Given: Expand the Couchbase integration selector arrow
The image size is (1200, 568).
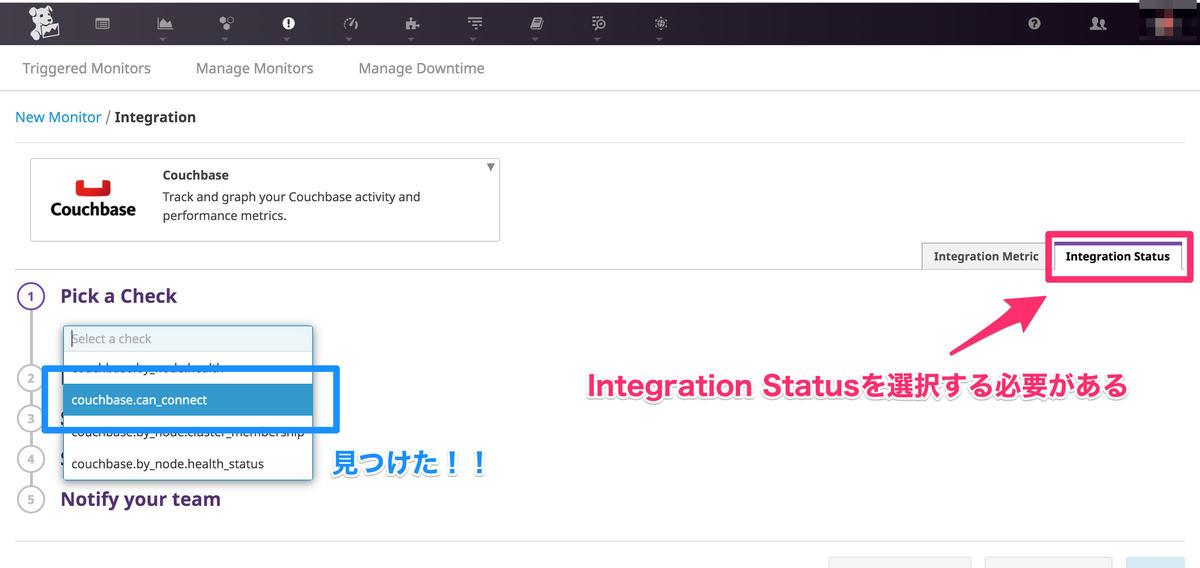Looking at the screenshot, I should (490, 167).
